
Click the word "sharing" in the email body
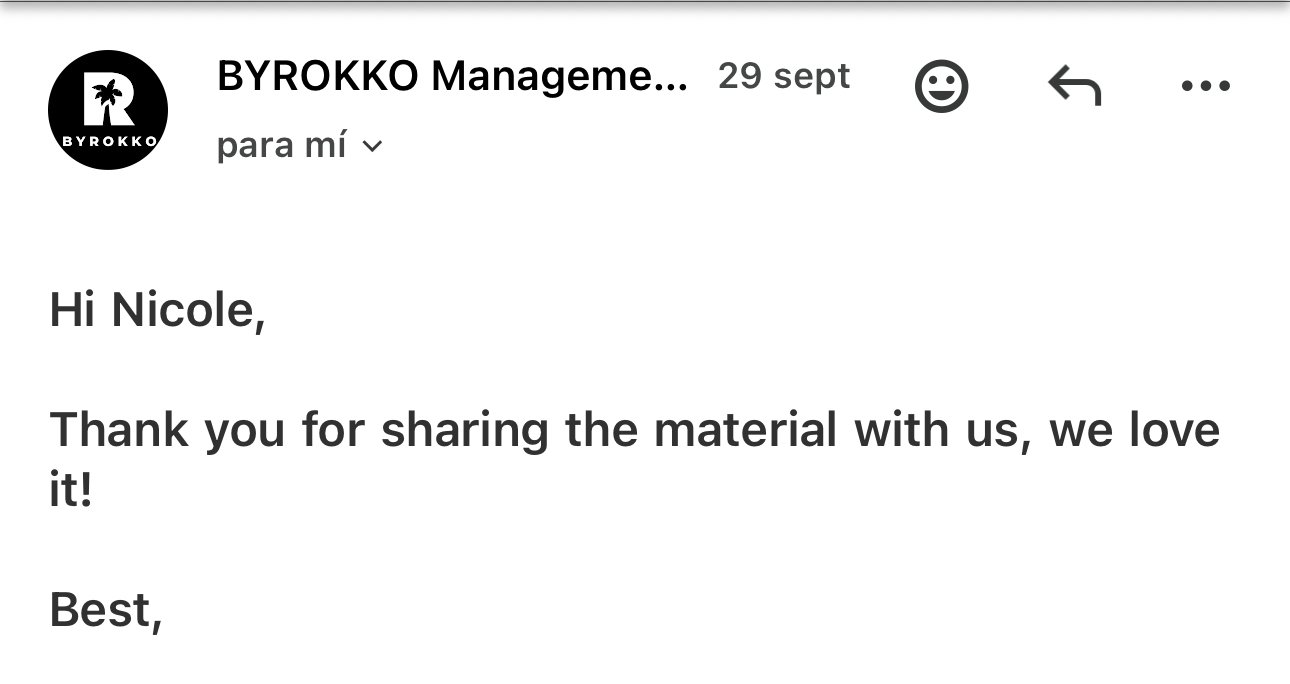tap(465, 430)
